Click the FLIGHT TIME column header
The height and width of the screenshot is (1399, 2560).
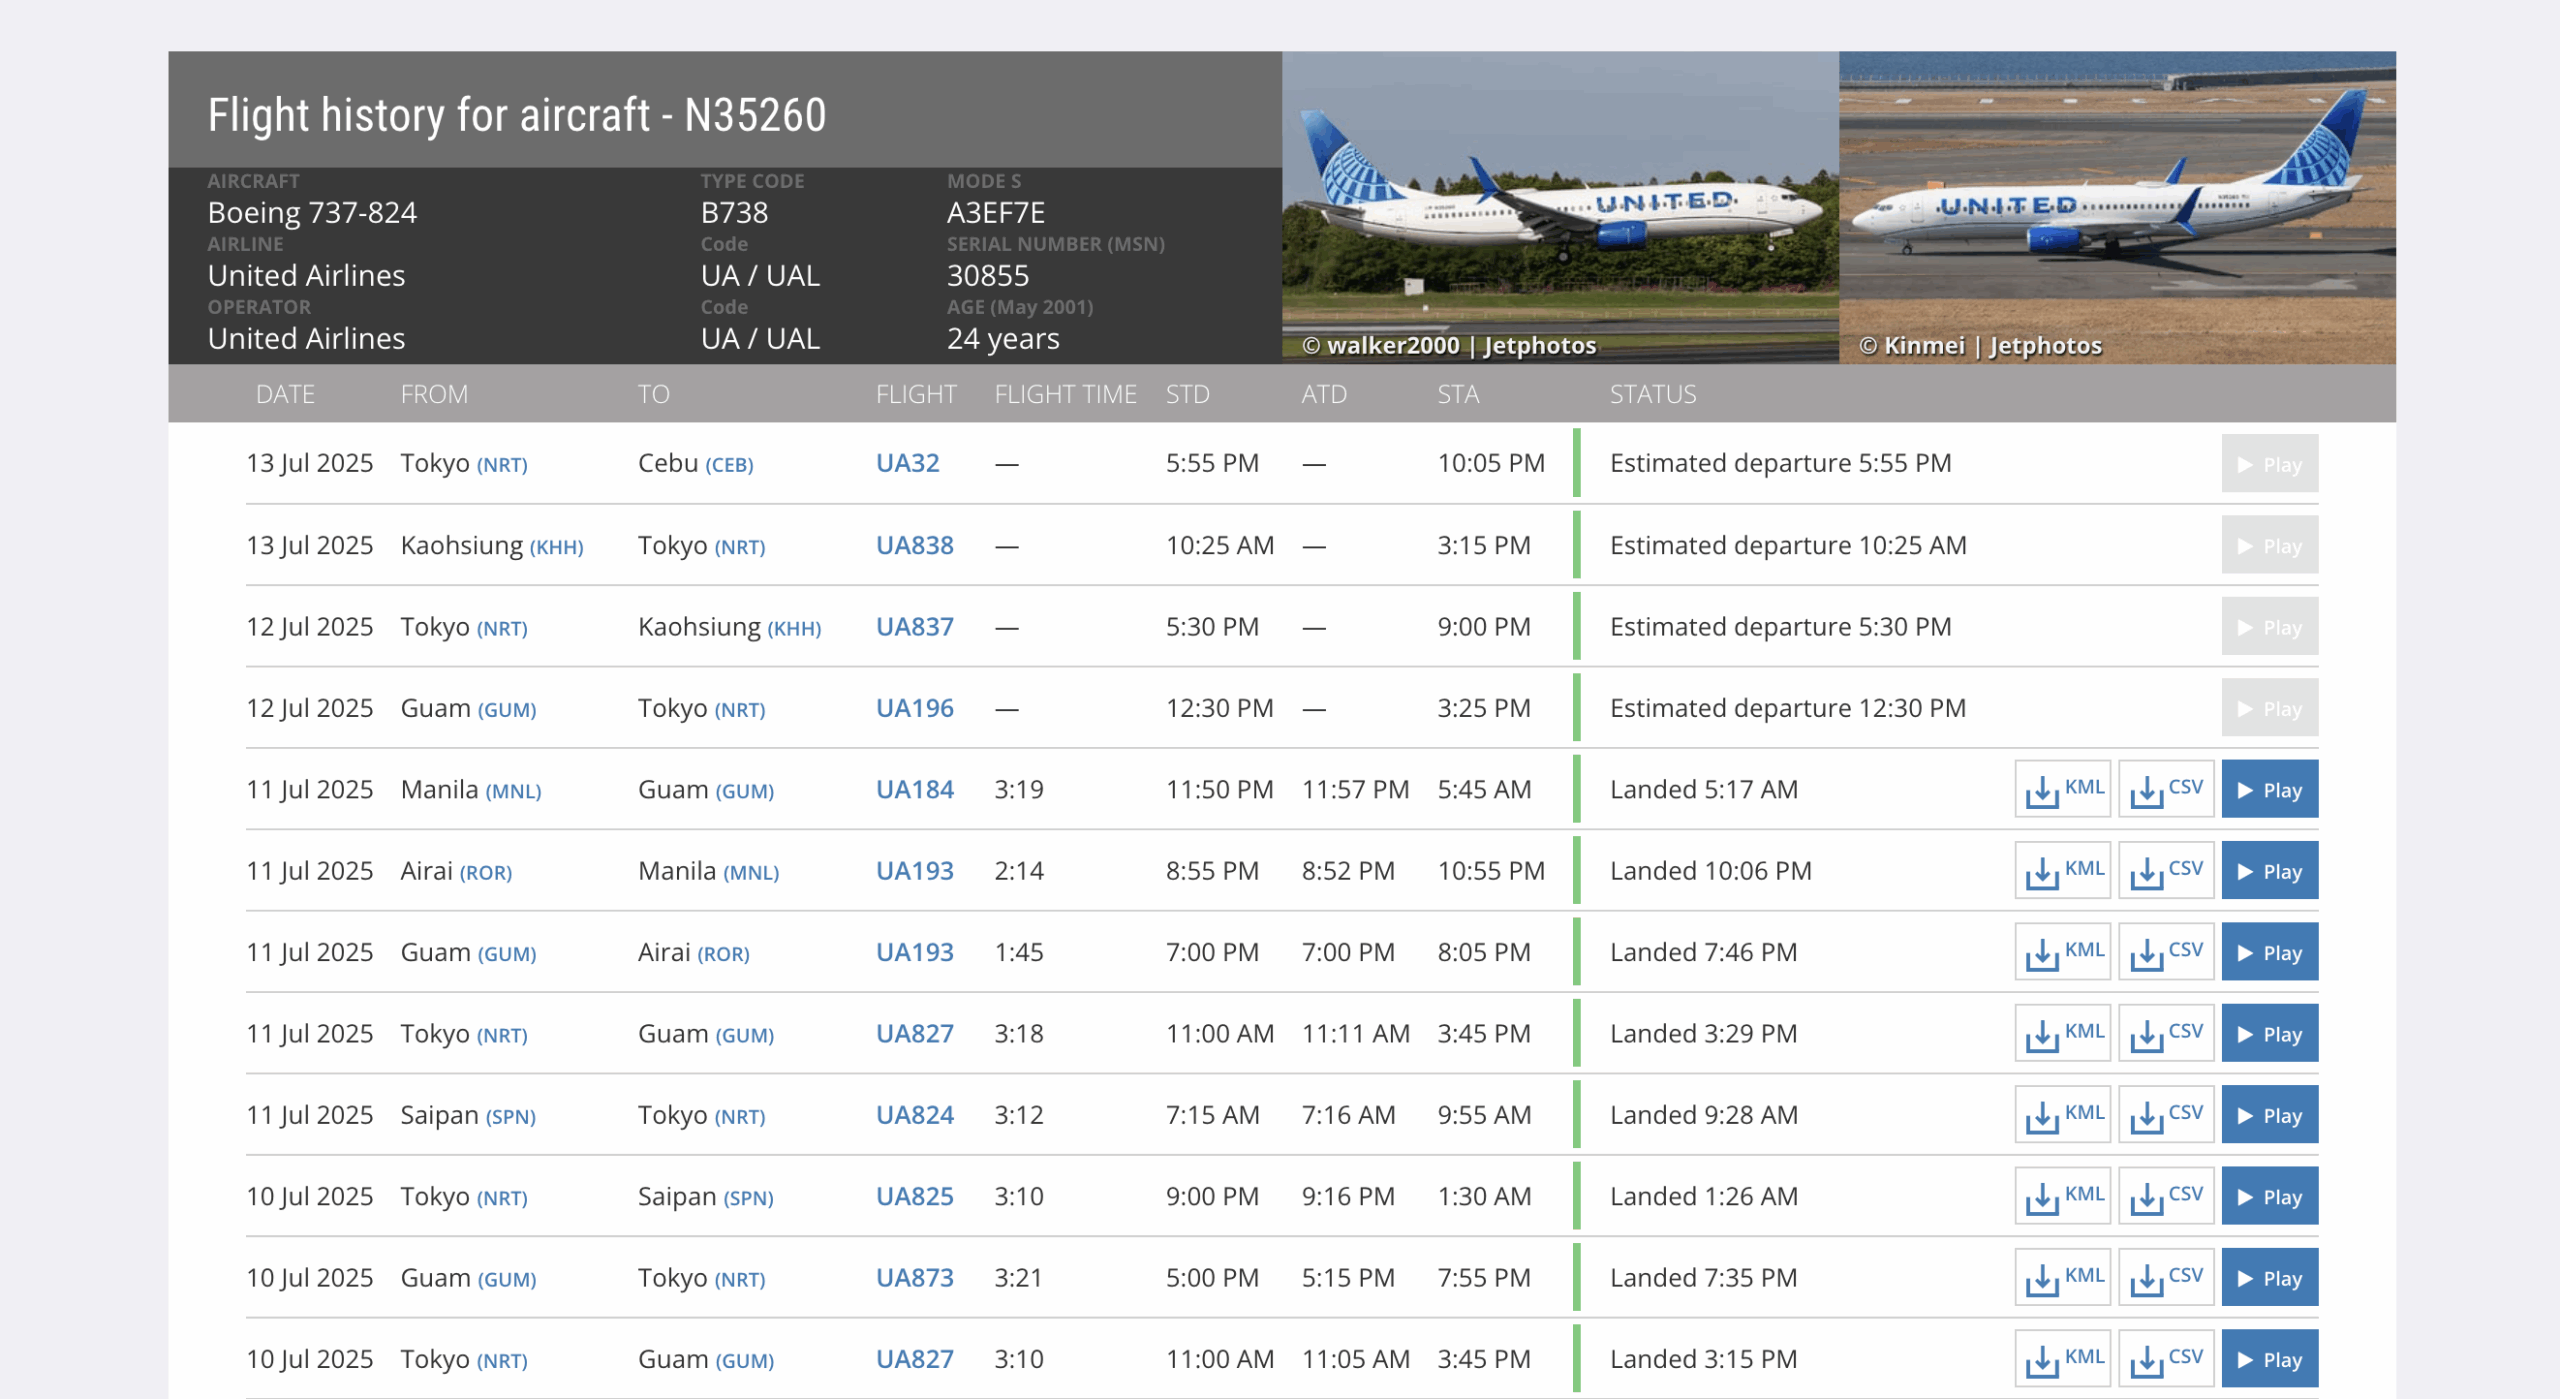tap(1065, 394)
